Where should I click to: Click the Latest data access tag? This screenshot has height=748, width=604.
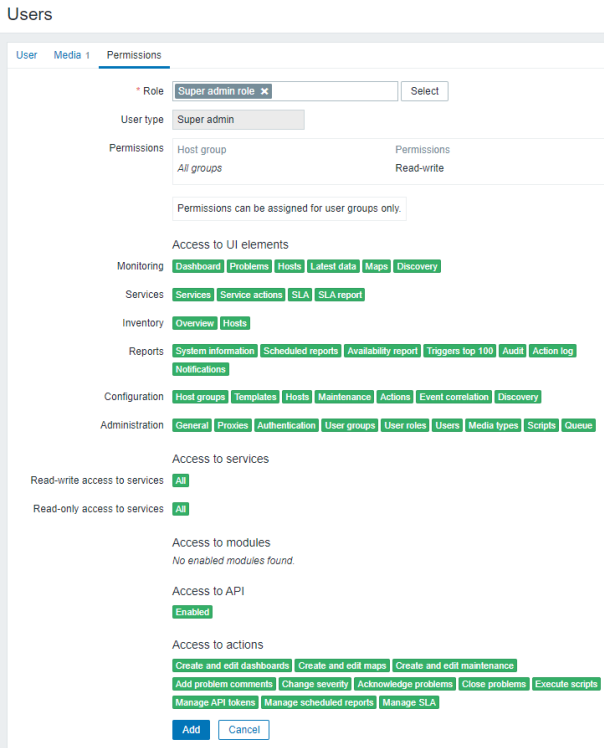point(333,267)
